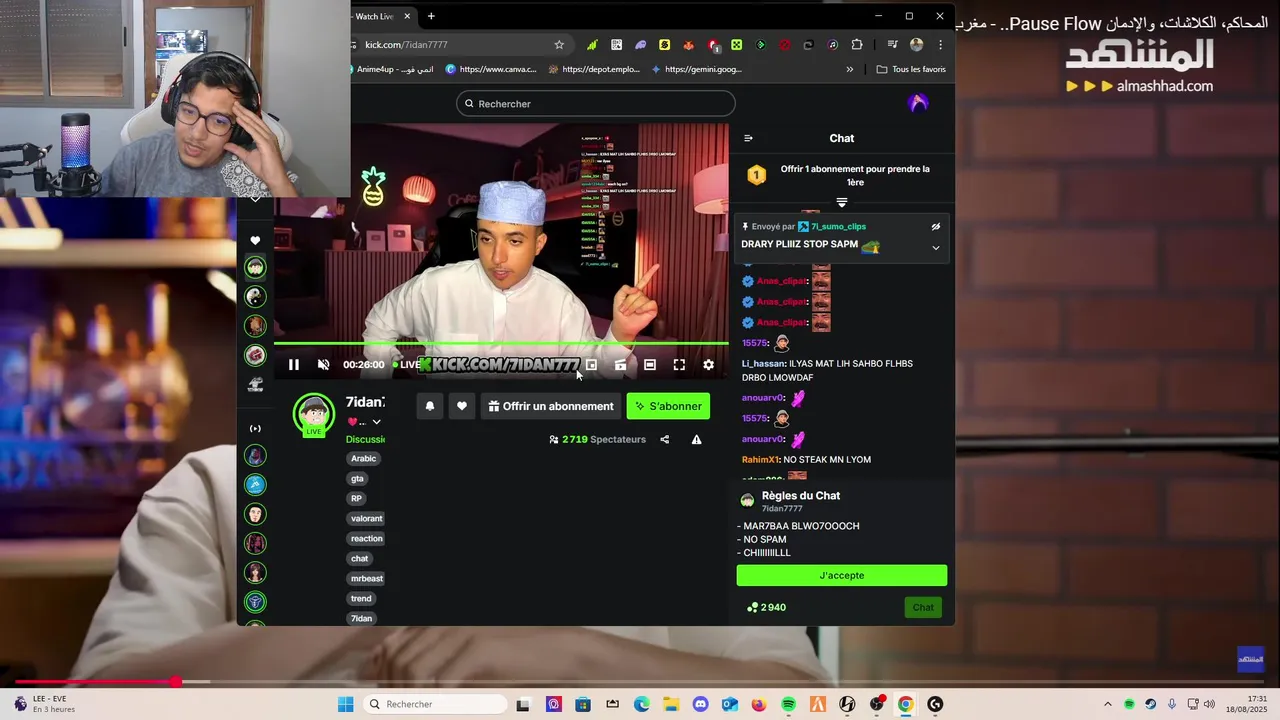Hide the pinned message icon
1280x720 pixels.
tap(936, 227)
